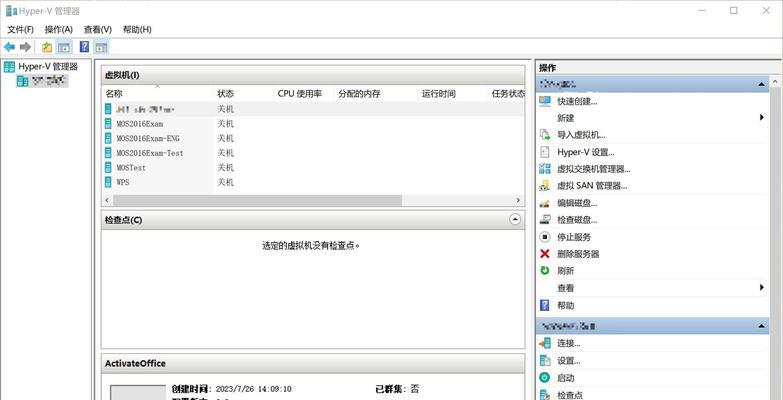Click the green 刷新 icon
The width and height of the screenshot is (783, 400).
(545, 271)
